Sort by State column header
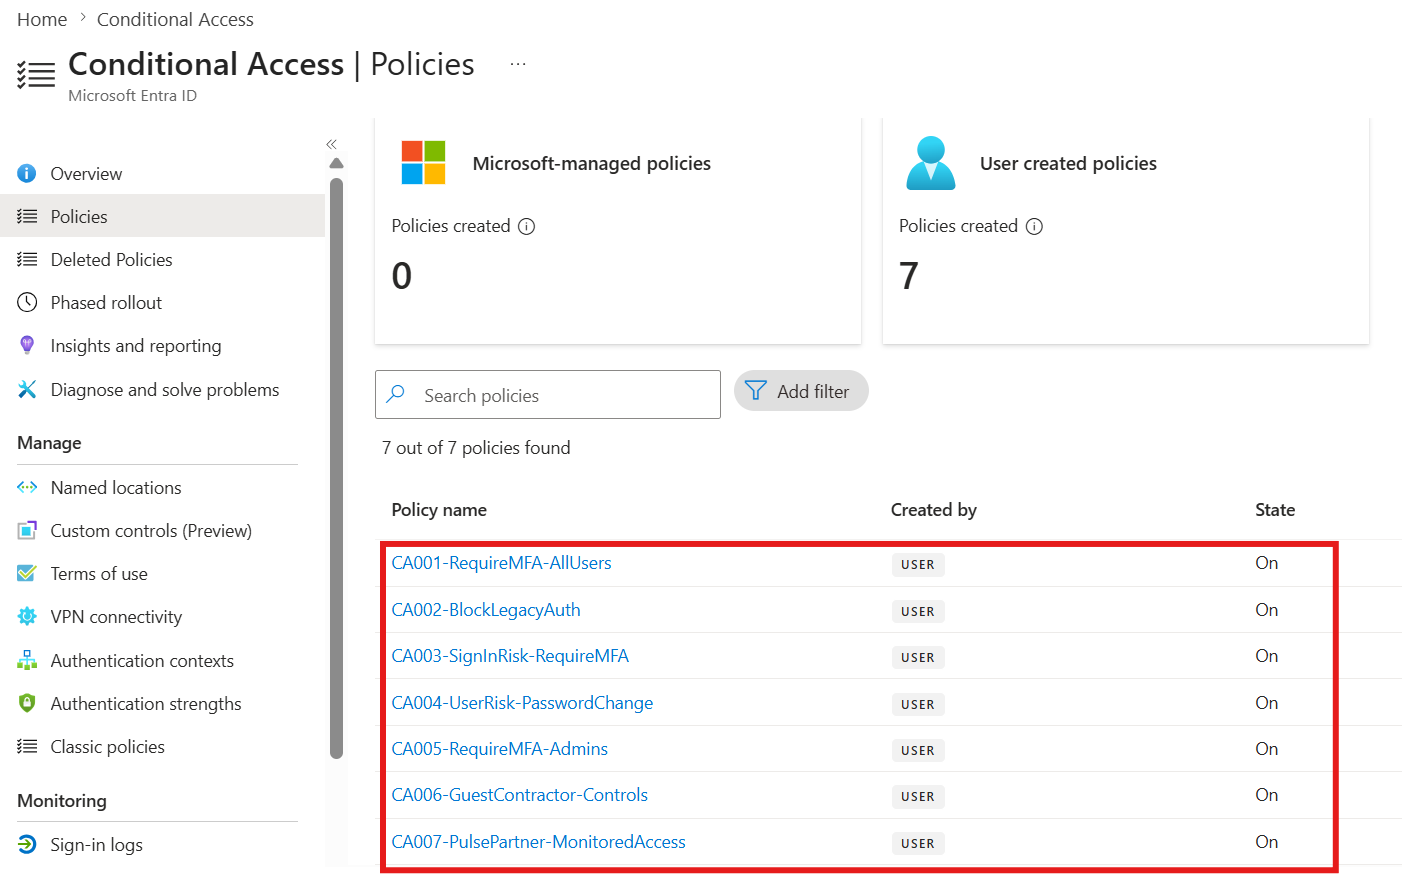This screenshot has width=1402, height=874. 1275,510
